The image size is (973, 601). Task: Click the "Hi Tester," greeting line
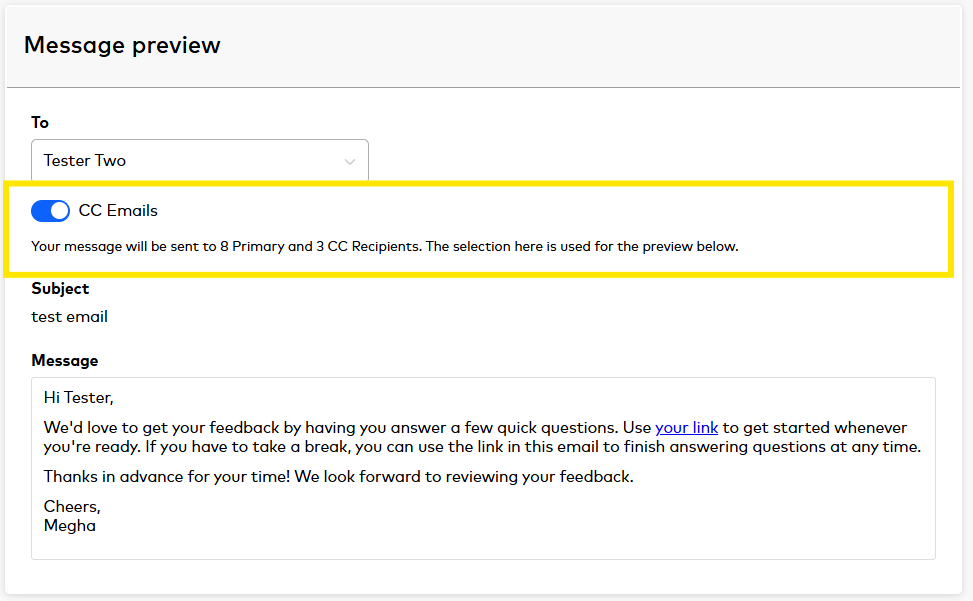pos(78,398)
